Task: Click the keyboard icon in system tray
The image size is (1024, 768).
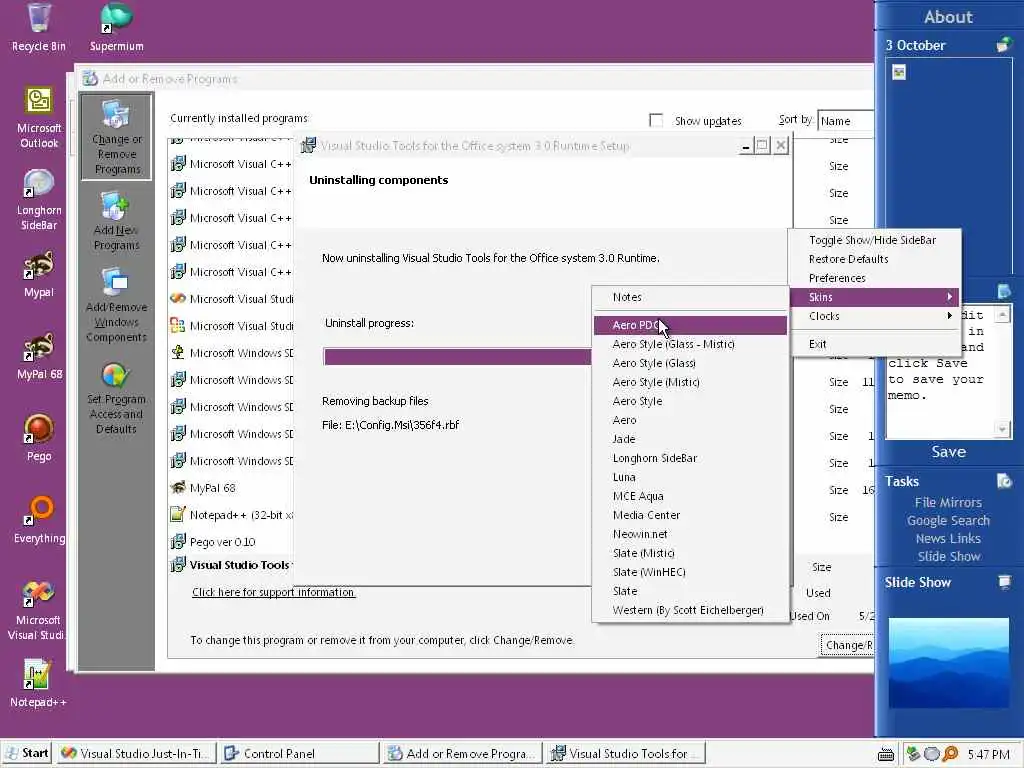Action: [x=886, y=754]
